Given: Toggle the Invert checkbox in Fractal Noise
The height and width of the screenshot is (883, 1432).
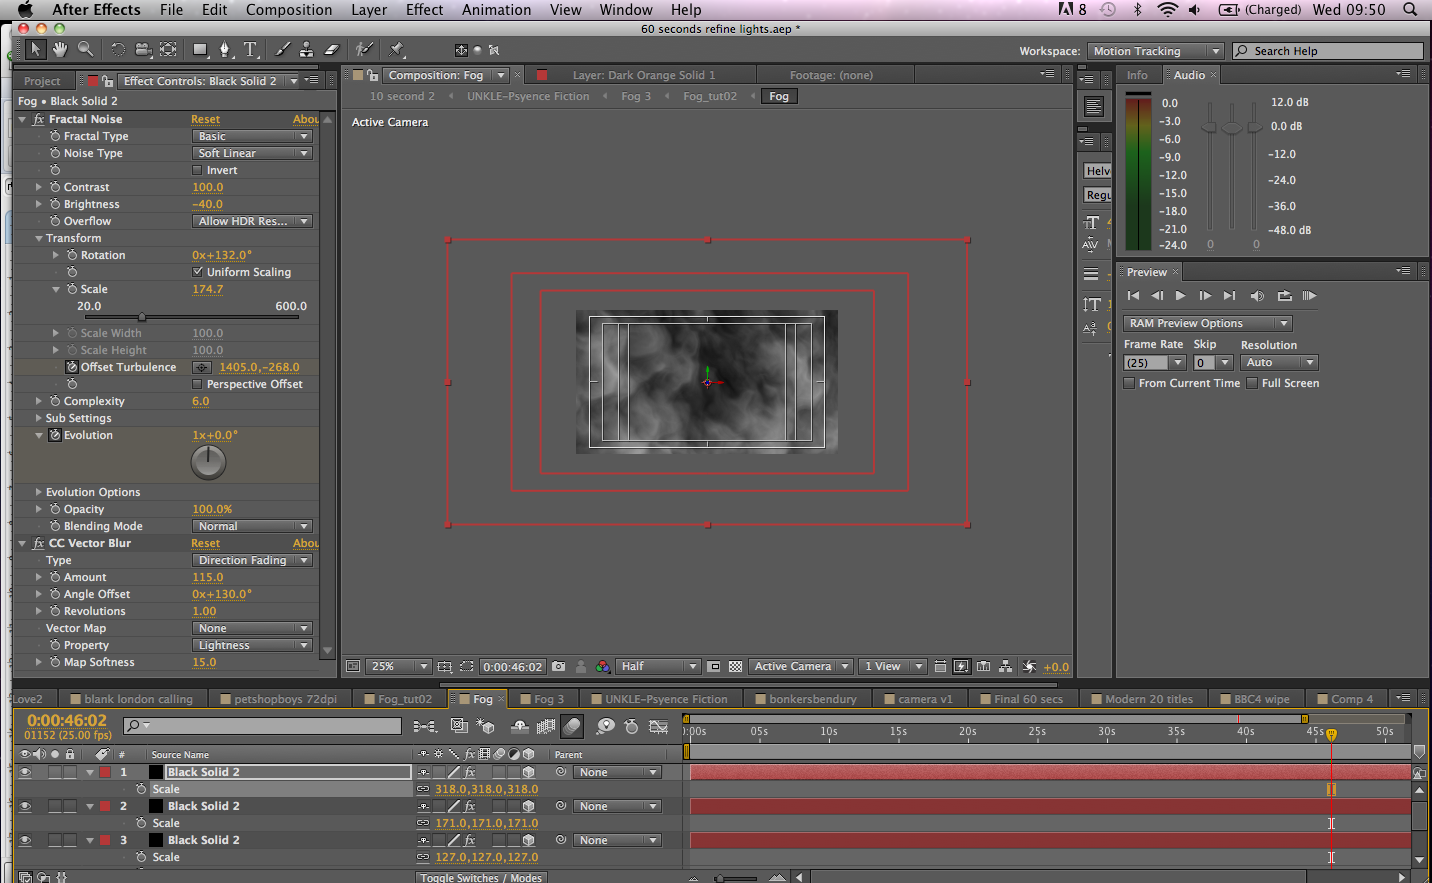Looking at the screenshot, I should [x=197, y=170].
